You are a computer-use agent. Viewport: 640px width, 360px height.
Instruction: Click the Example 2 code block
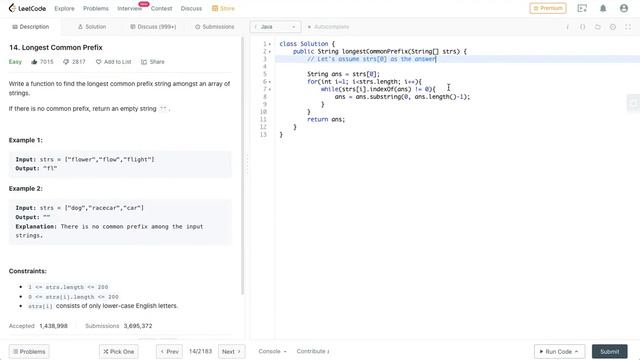(x=120, y=222)
